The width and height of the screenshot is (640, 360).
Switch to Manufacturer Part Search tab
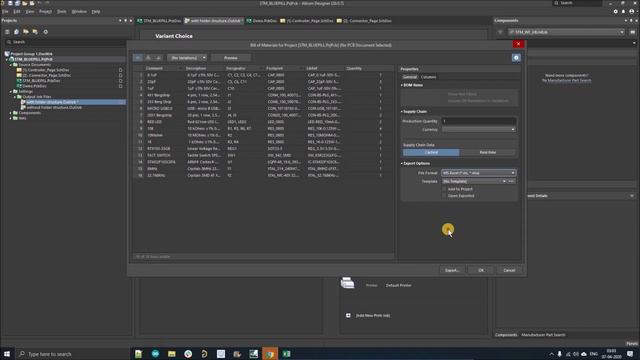[543, 335]
